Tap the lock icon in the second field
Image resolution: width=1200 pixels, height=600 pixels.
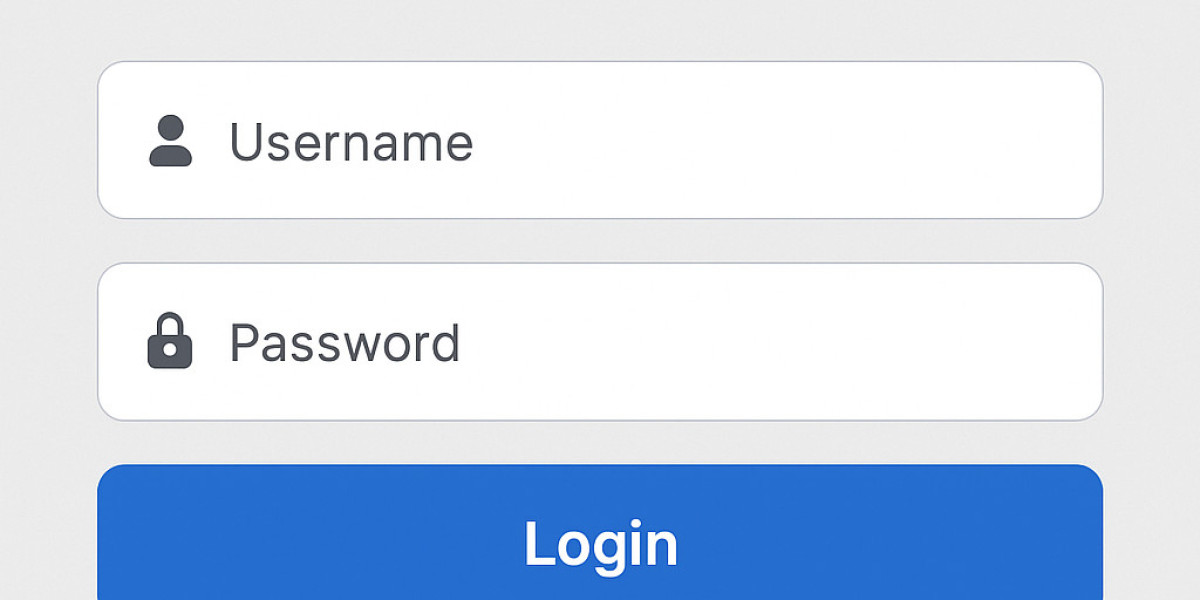(170, 342)
